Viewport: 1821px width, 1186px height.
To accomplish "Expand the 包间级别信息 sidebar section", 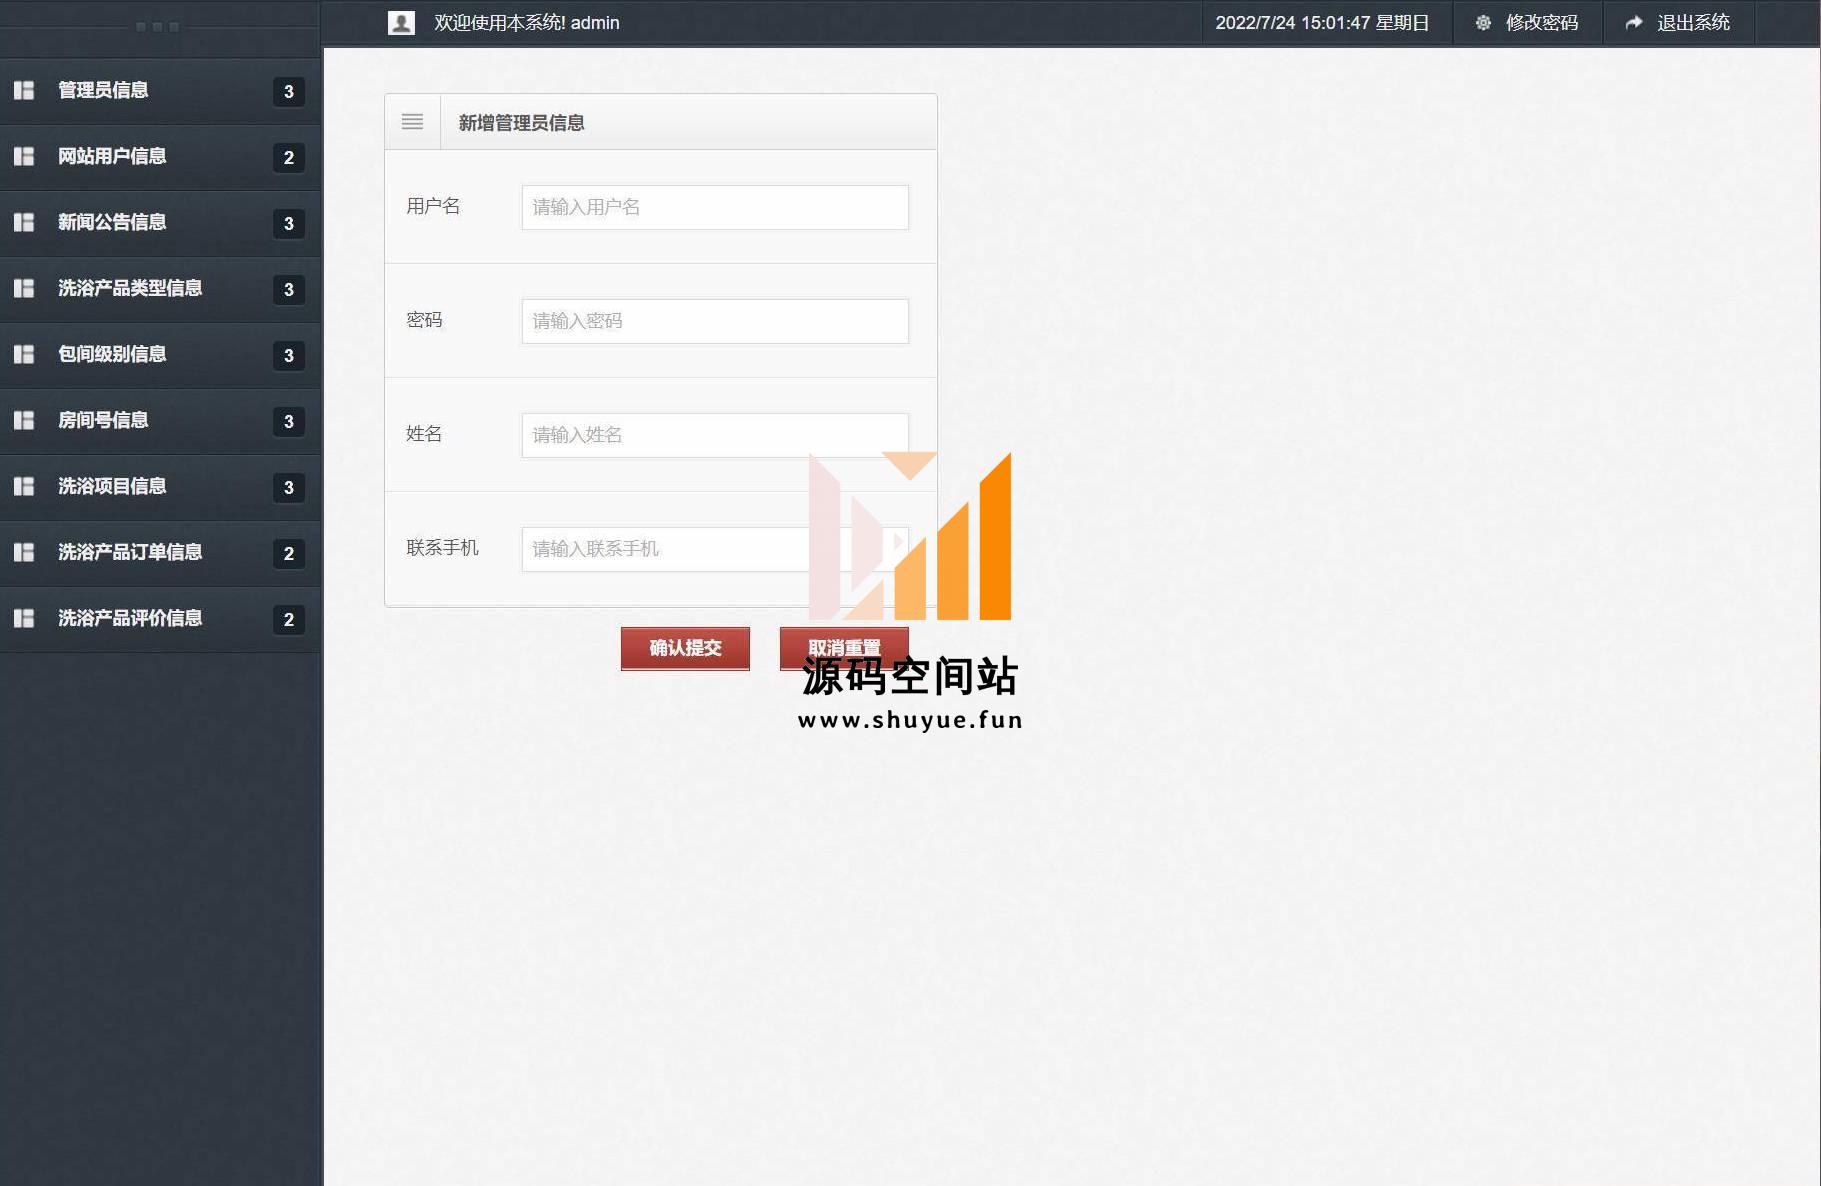I will click(112, 355).
